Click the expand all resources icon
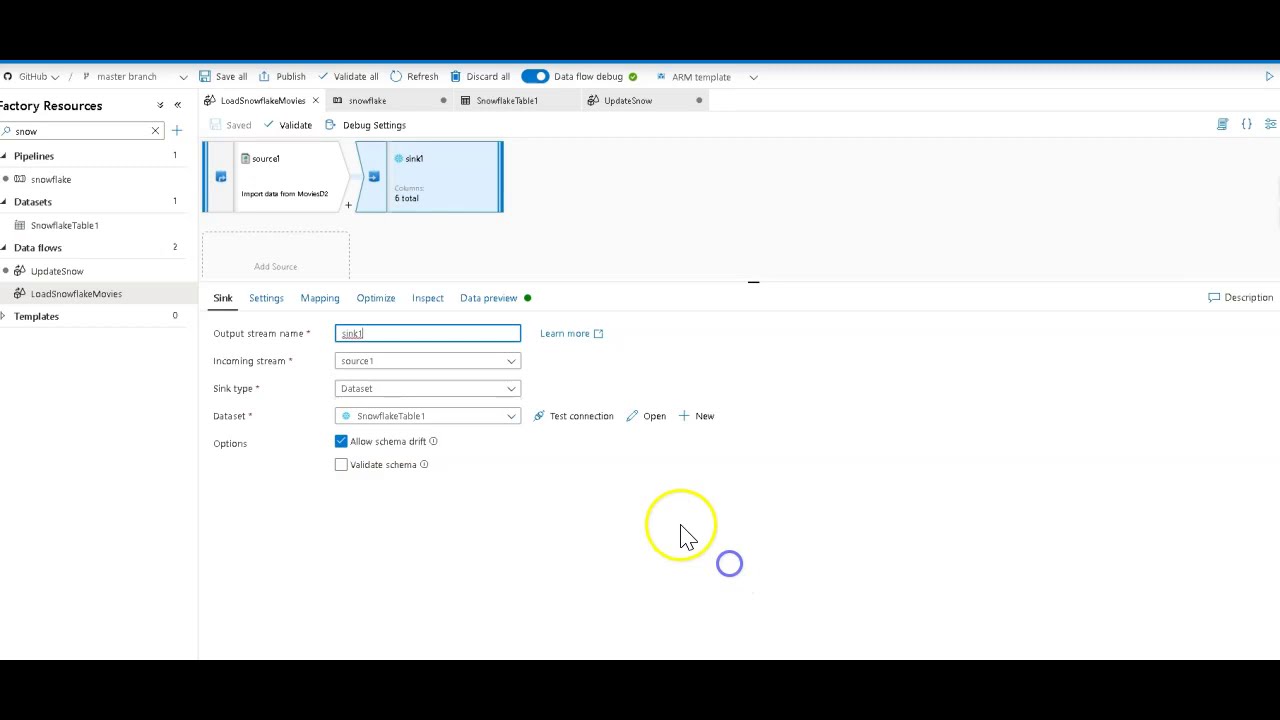Image resolution: width=1280 pixels, height=720 pixels. click(x=160, y=105)
